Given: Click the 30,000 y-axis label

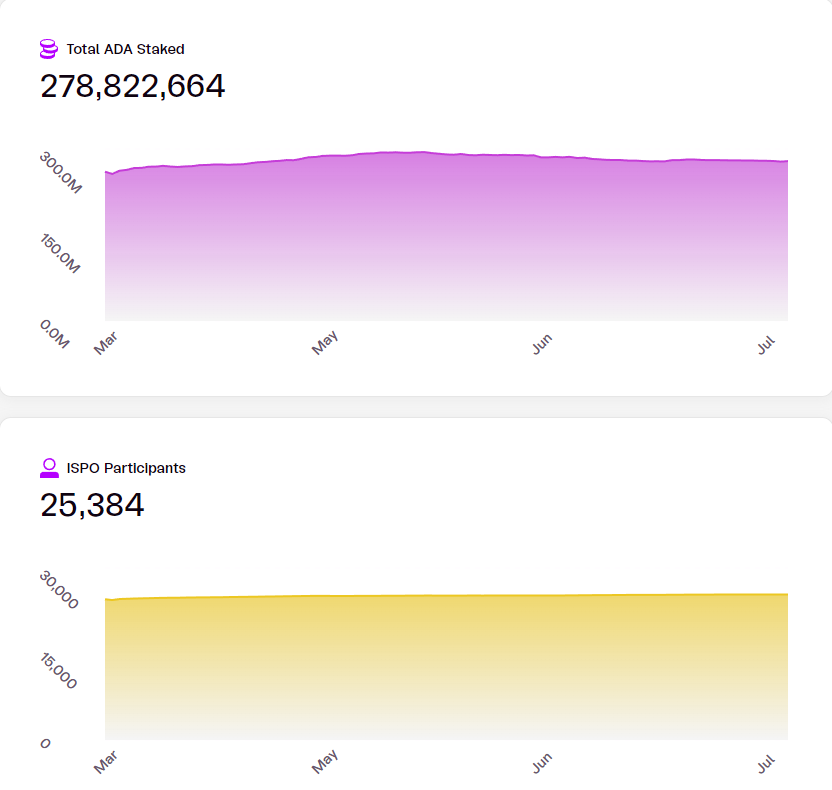Looking at the screenshot, I should coord(60,590).
